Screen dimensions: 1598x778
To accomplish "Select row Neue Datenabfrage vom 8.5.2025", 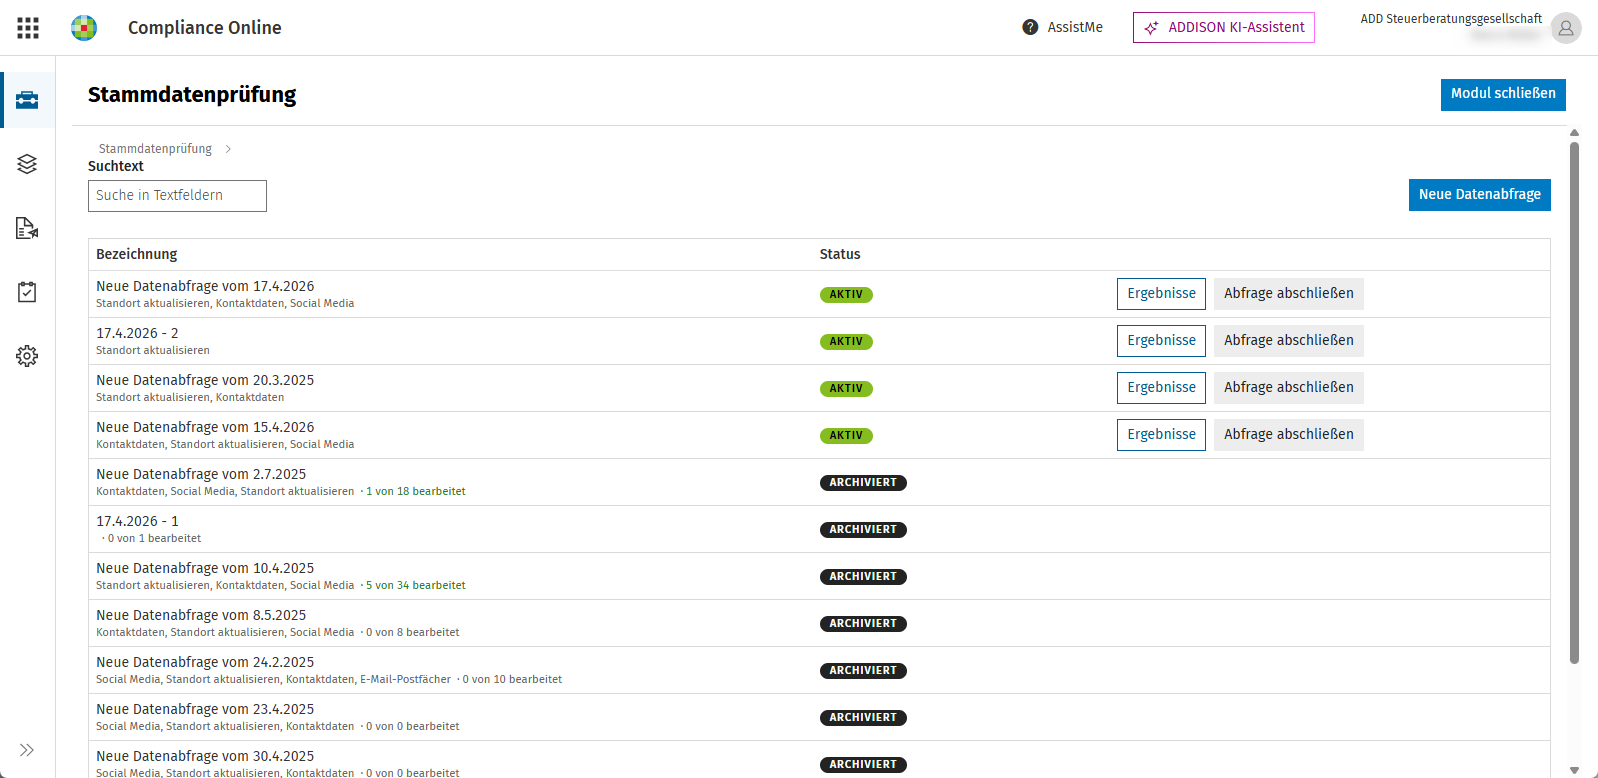I will point(819,623).
